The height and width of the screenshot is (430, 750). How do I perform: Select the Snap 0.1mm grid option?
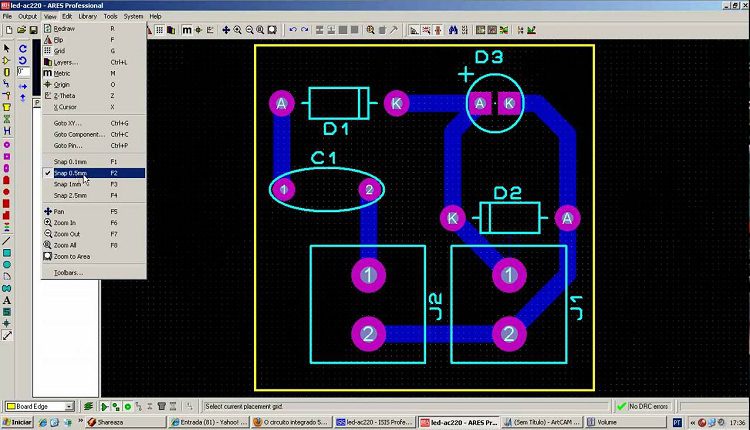70,161
